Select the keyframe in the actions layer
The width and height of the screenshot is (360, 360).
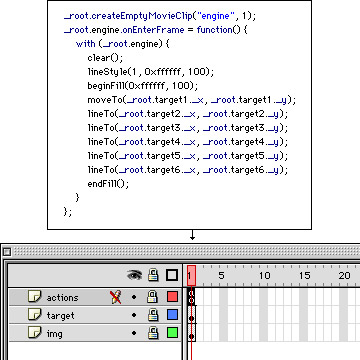pos(191,297)
